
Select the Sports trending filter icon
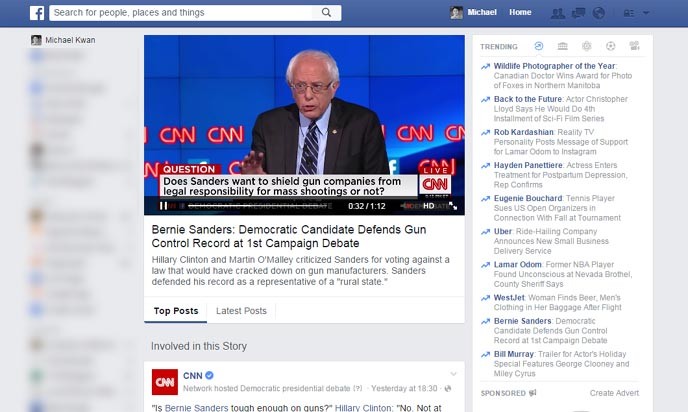[610, 46]
